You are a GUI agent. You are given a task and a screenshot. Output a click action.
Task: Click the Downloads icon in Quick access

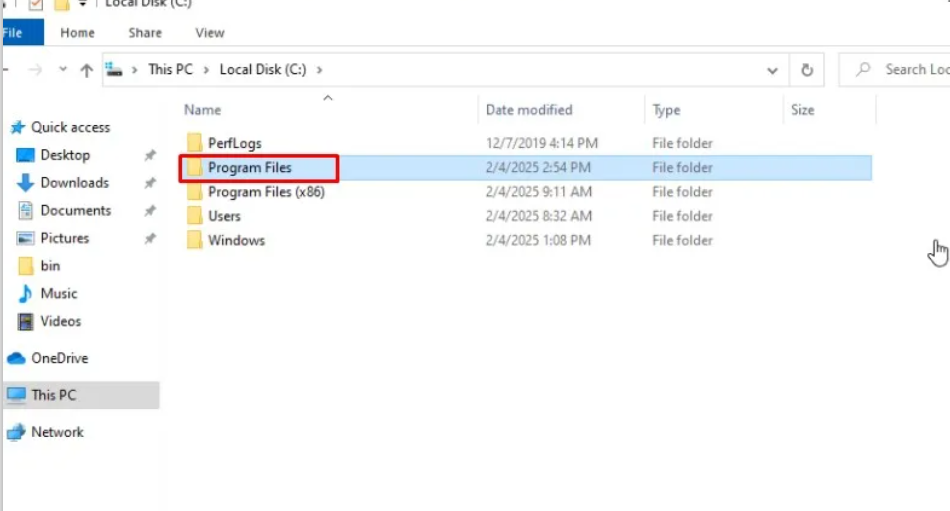click(26, 183)
